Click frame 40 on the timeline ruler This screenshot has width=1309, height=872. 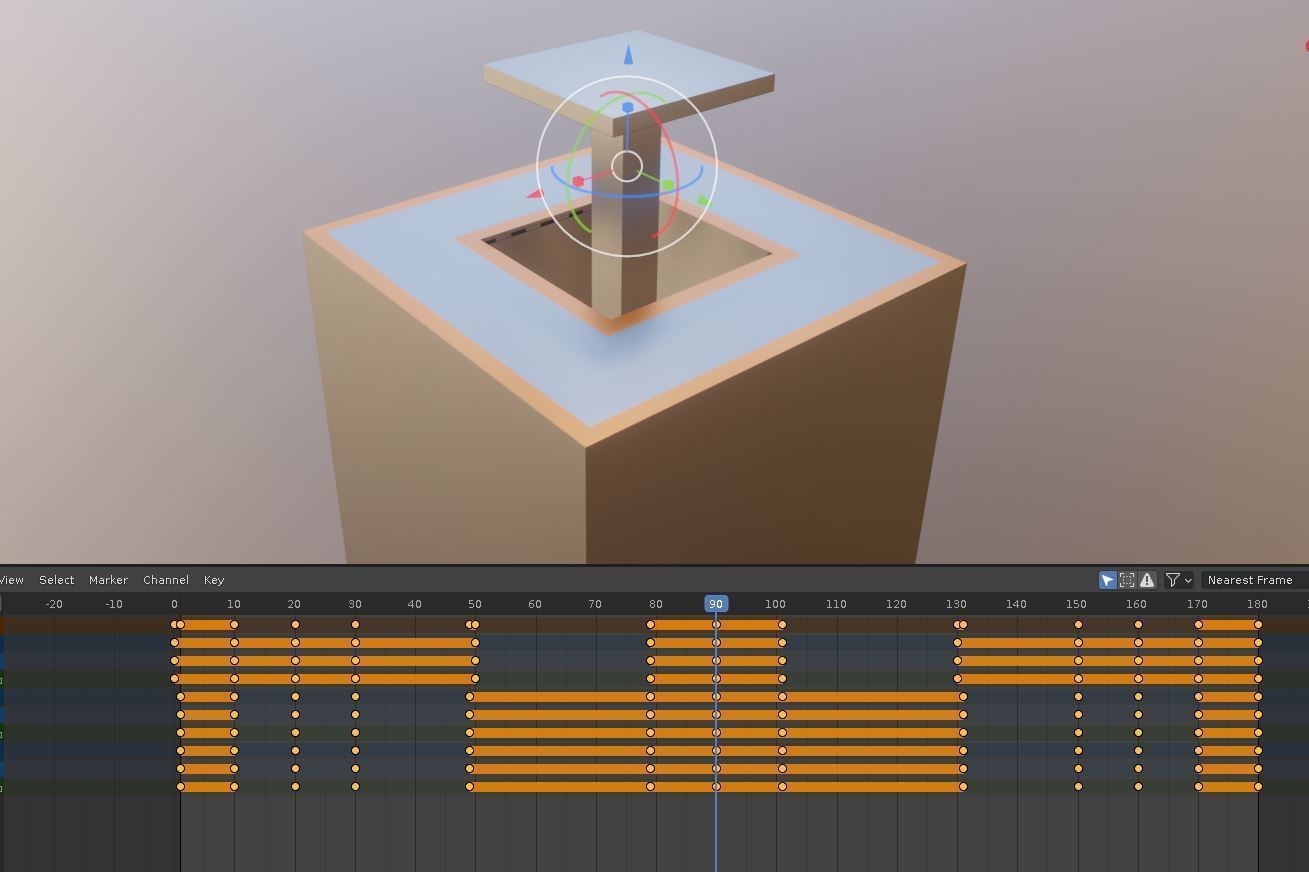point(415,604)
